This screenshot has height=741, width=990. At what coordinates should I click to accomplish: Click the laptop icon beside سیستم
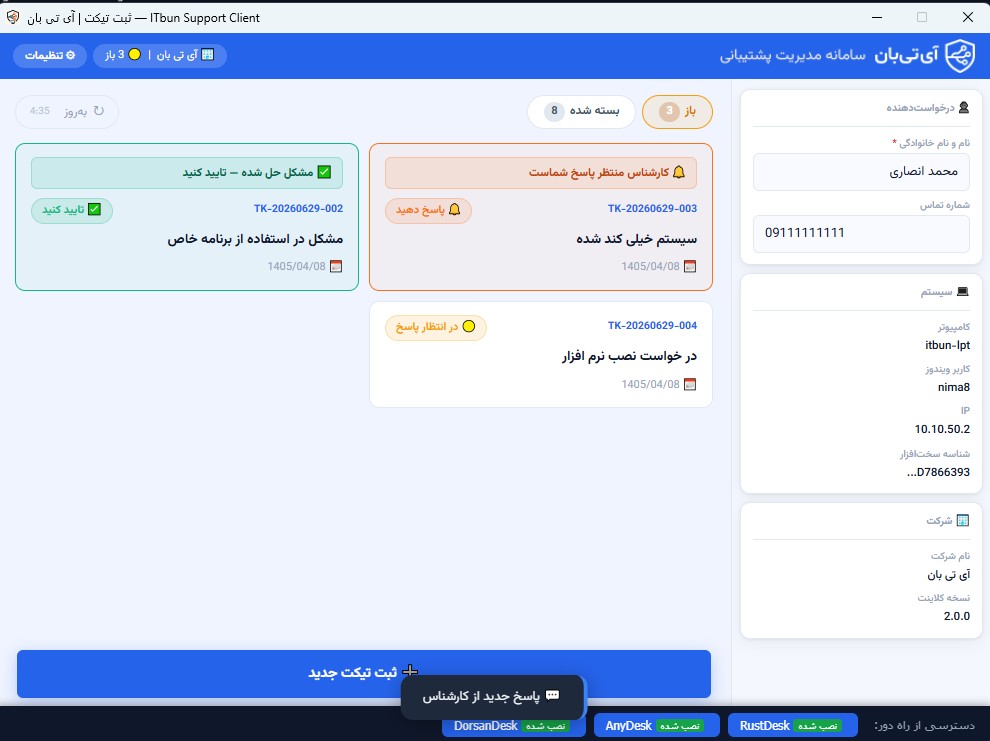tap(963, 292)
